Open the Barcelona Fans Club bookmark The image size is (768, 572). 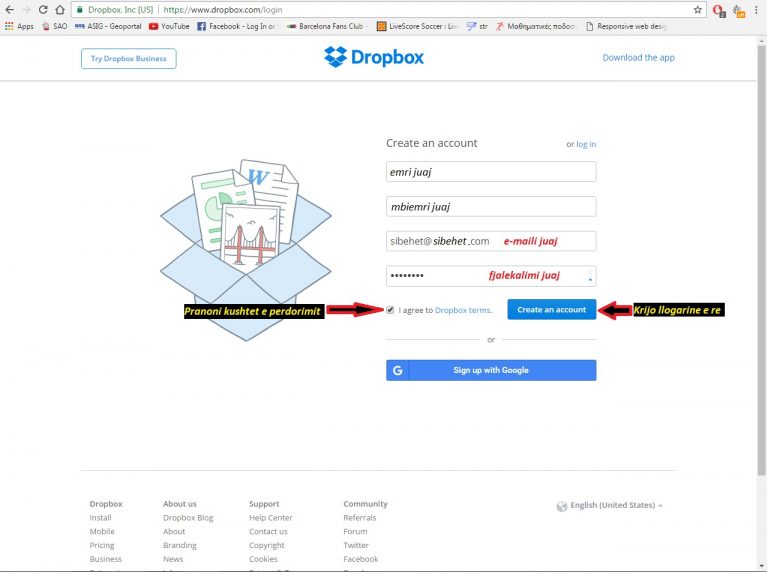click(x=326, y=26)
